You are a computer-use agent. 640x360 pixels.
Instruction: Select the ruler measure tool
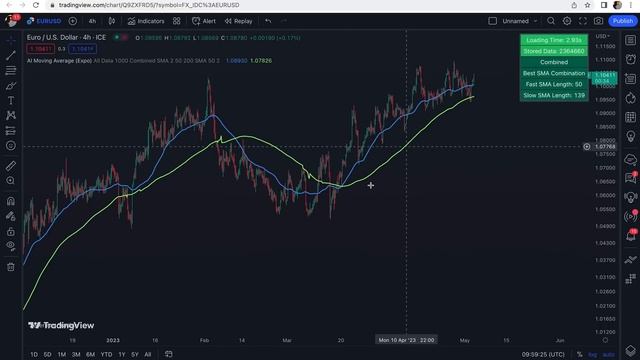click(x=11, y=166)
